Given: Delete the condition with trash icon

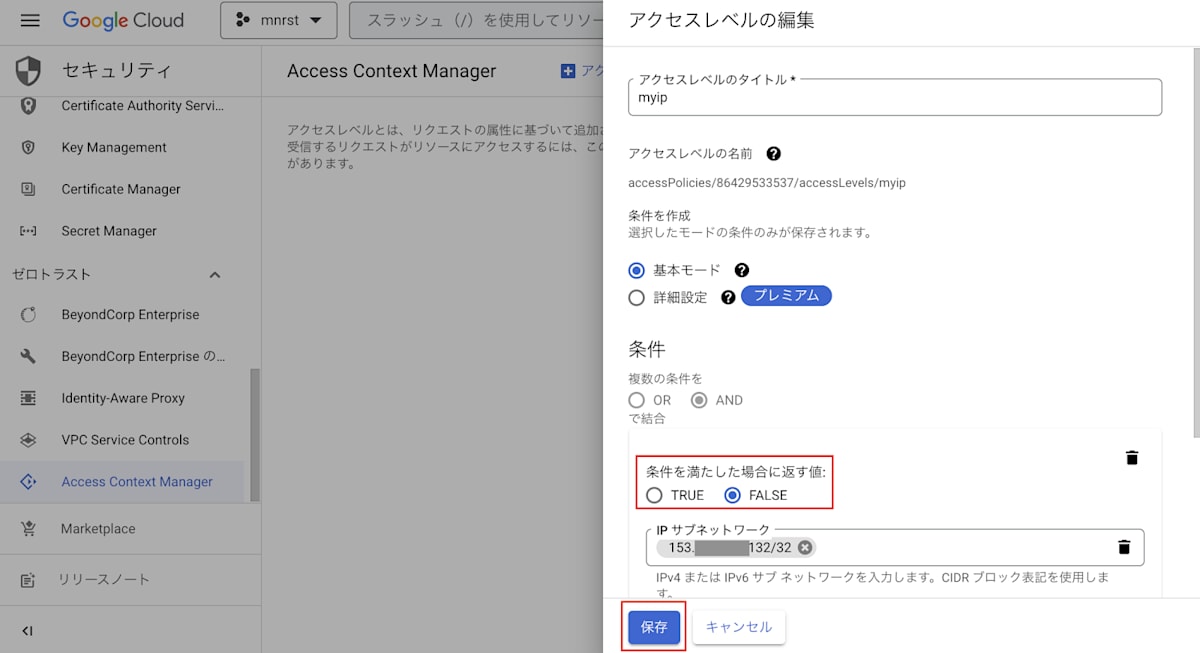Looking at the screenshot, I should coord(1132,458).
